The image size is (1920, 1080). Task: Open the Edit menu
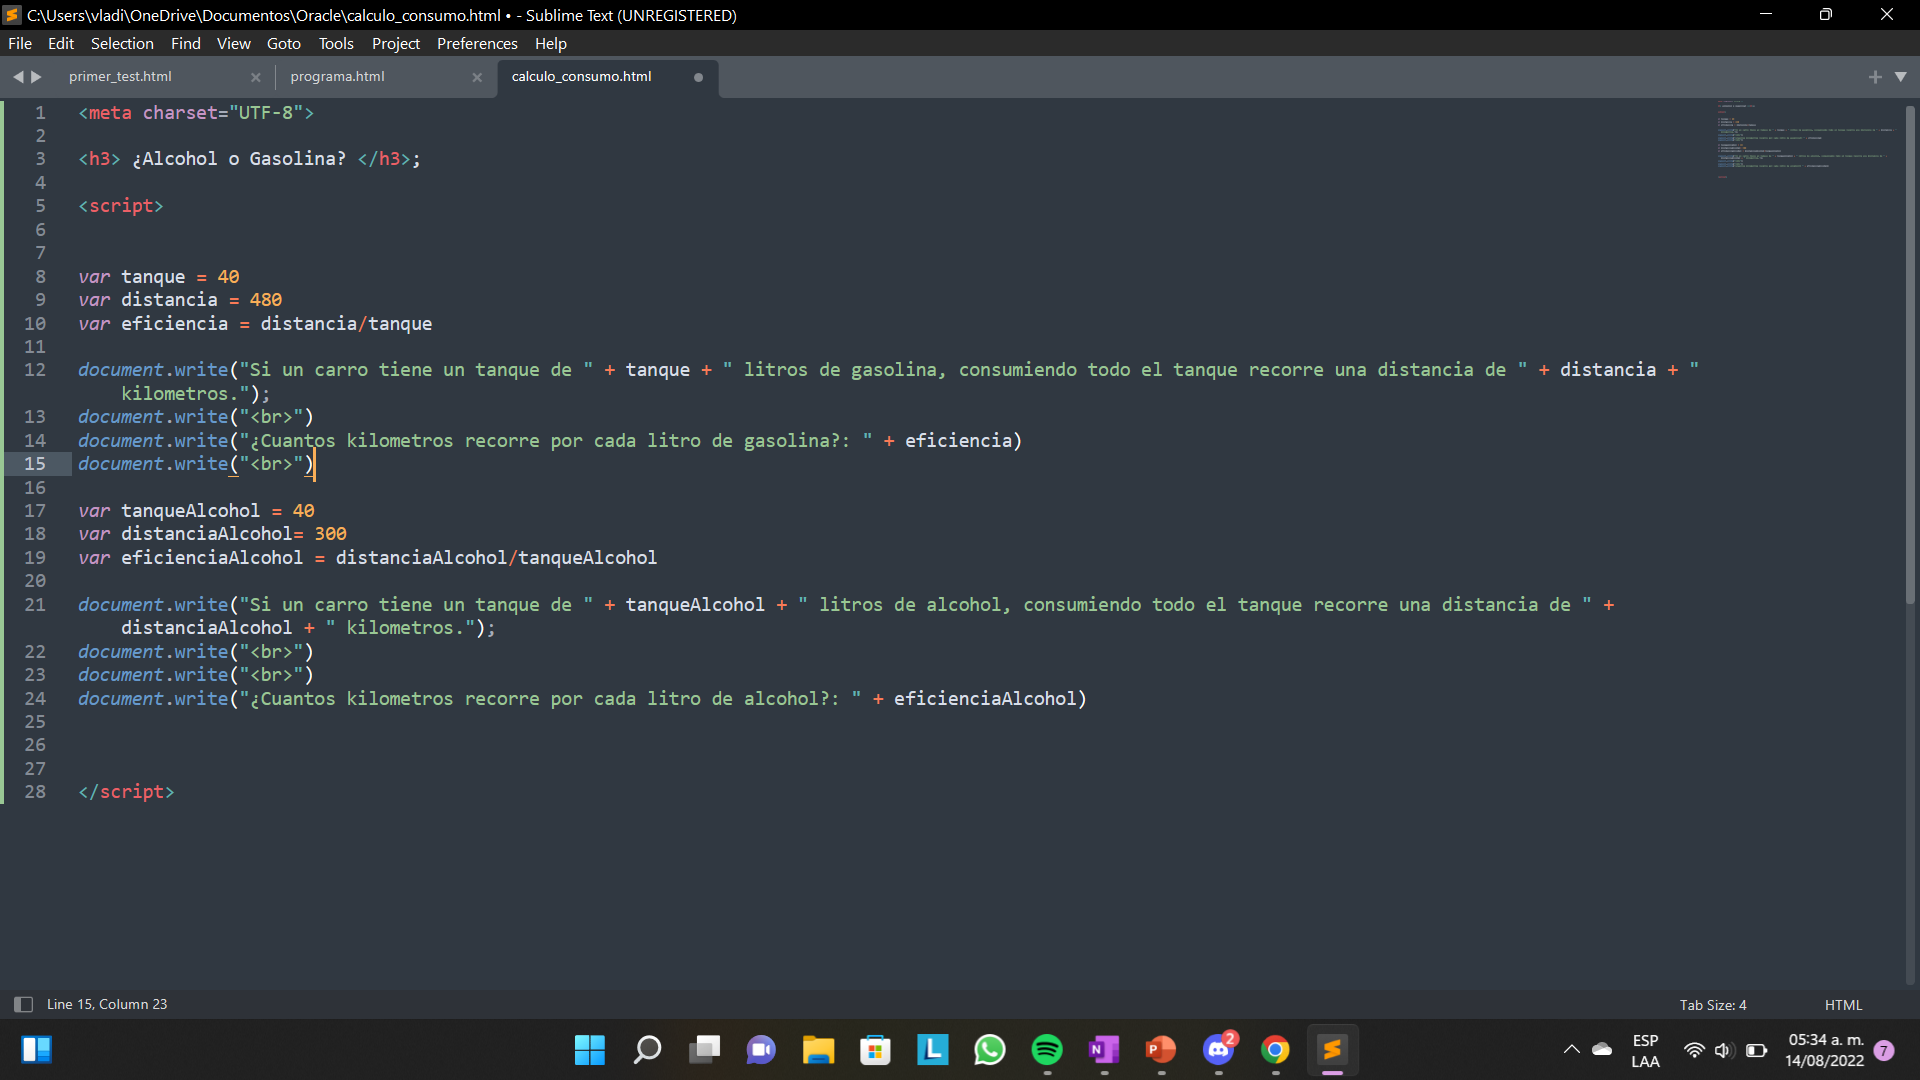pos(61,43)
